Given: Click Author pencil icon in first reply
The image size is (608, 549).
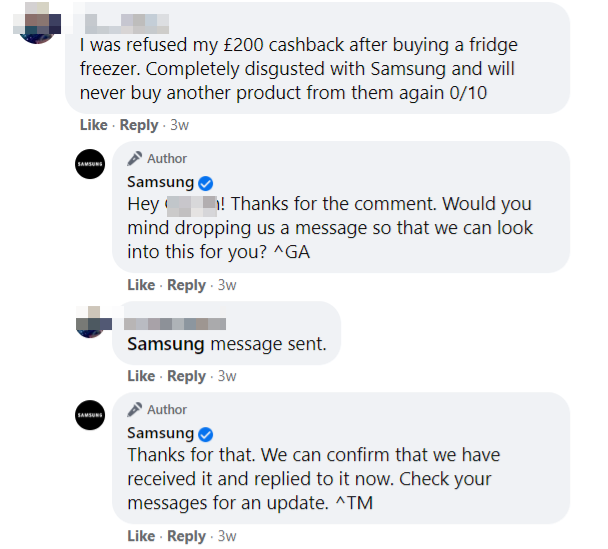Looking at the screenshot, I should point(135,159).
